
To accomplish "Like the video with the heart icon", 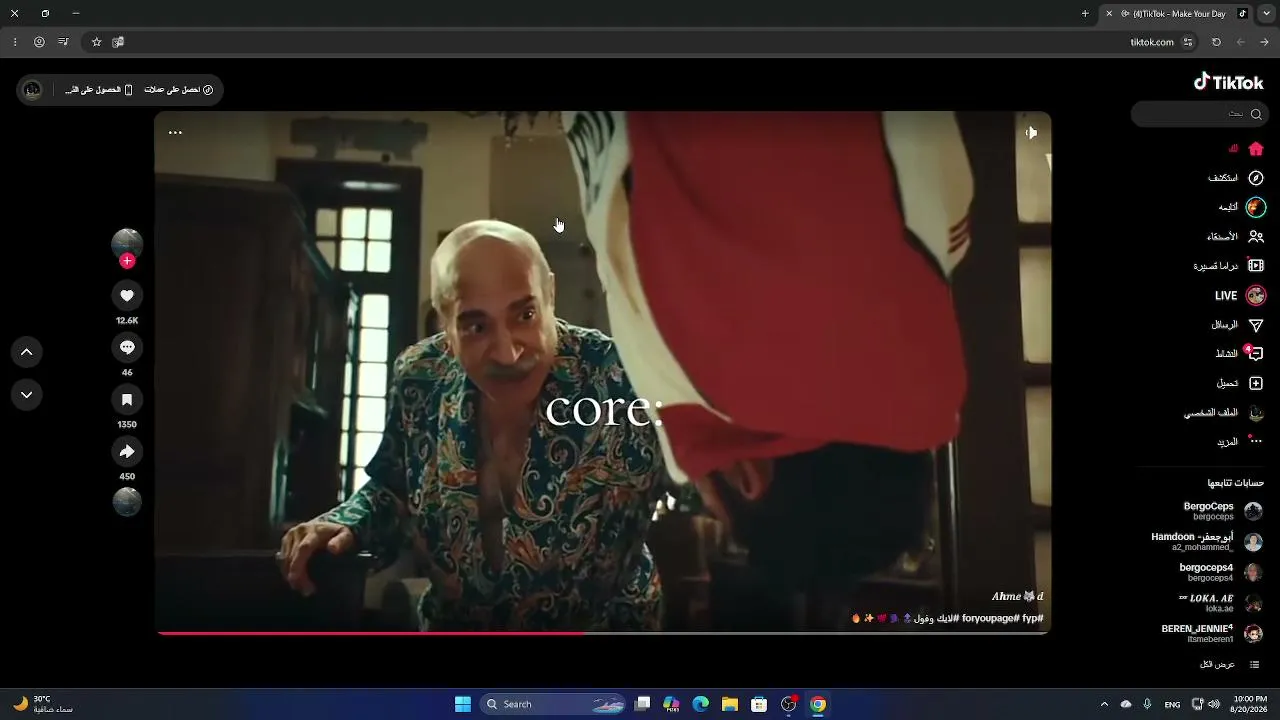I will point(127,296).
